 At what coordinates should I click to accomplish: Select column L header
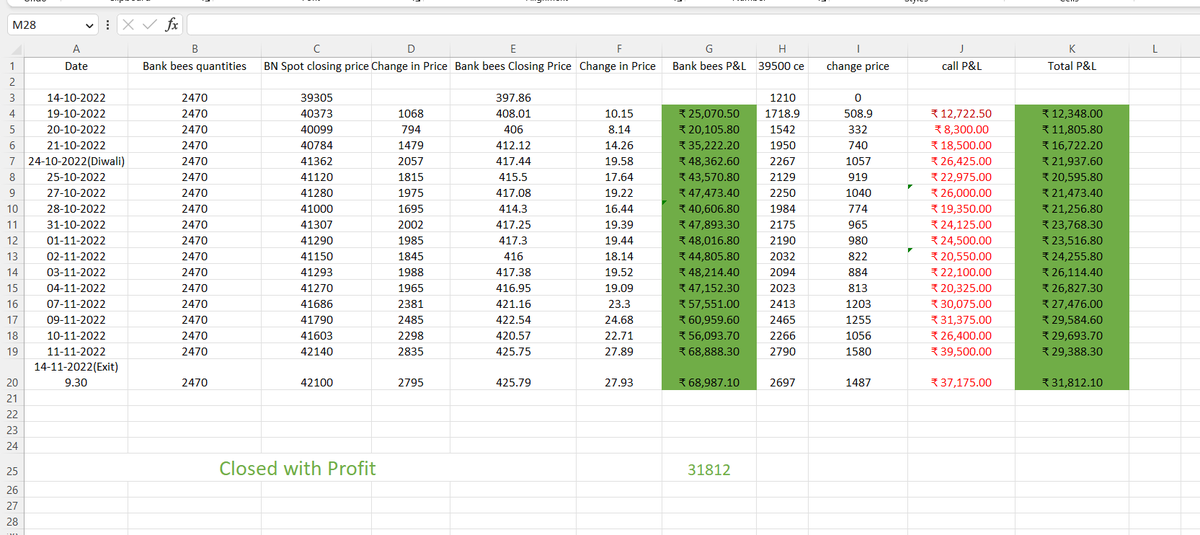tap(1154, 47)
